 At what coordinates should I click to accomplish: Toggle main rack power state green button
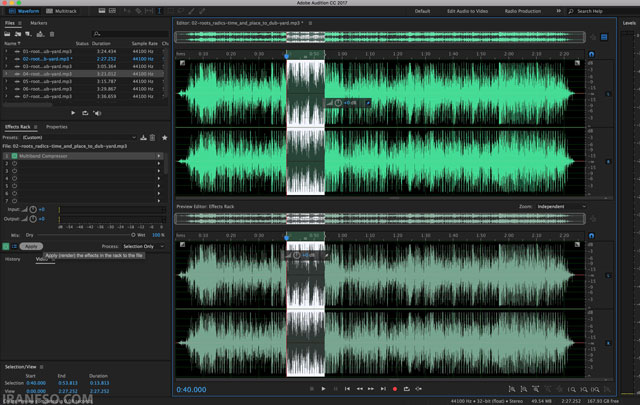pyautogui.click(x=6, y=247)
